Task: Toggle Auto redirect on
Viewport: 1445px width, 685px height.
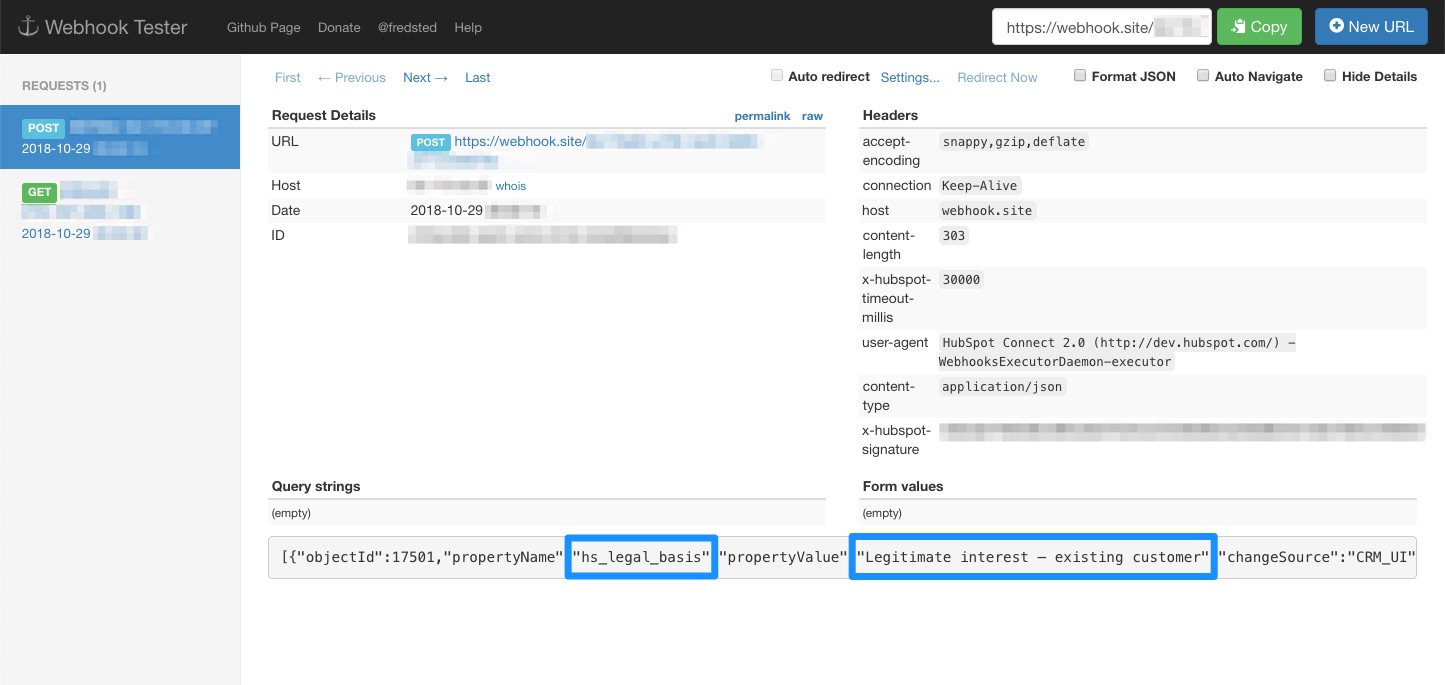Action: coord(777,75)
